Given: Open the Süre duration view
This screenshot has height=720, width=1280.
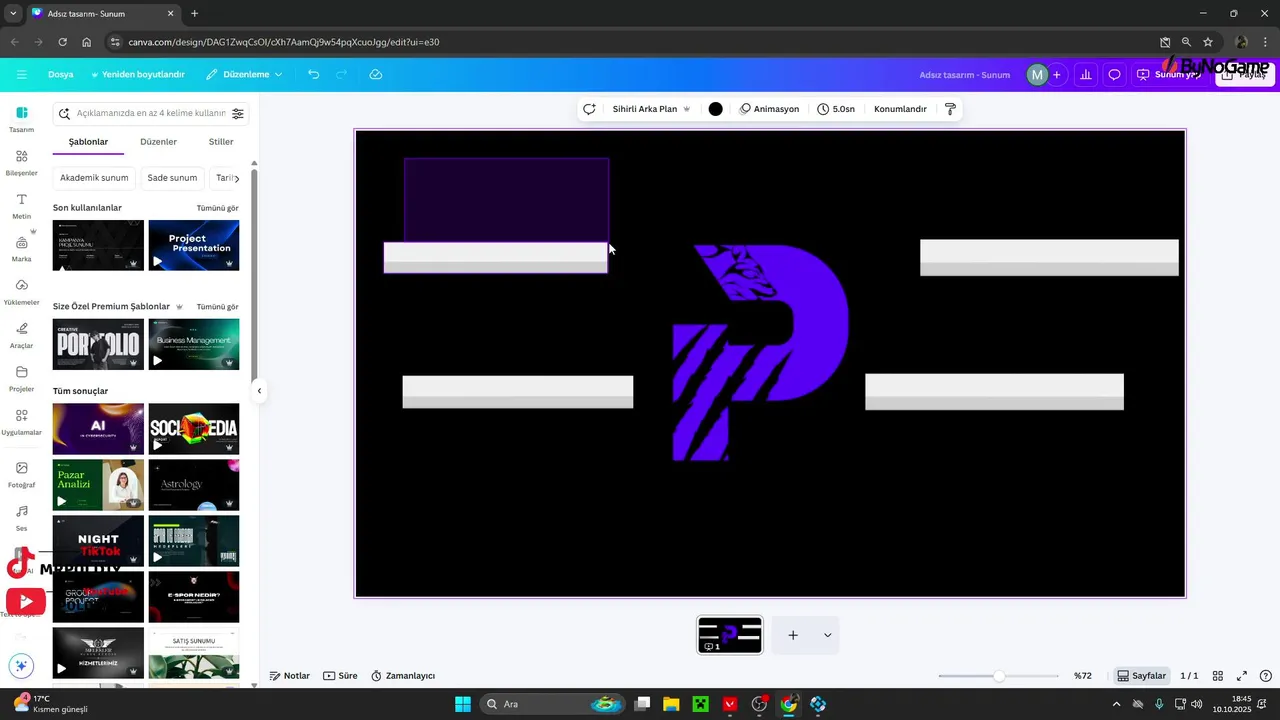Looking at the screenshot, I should [x=340, y=676].
